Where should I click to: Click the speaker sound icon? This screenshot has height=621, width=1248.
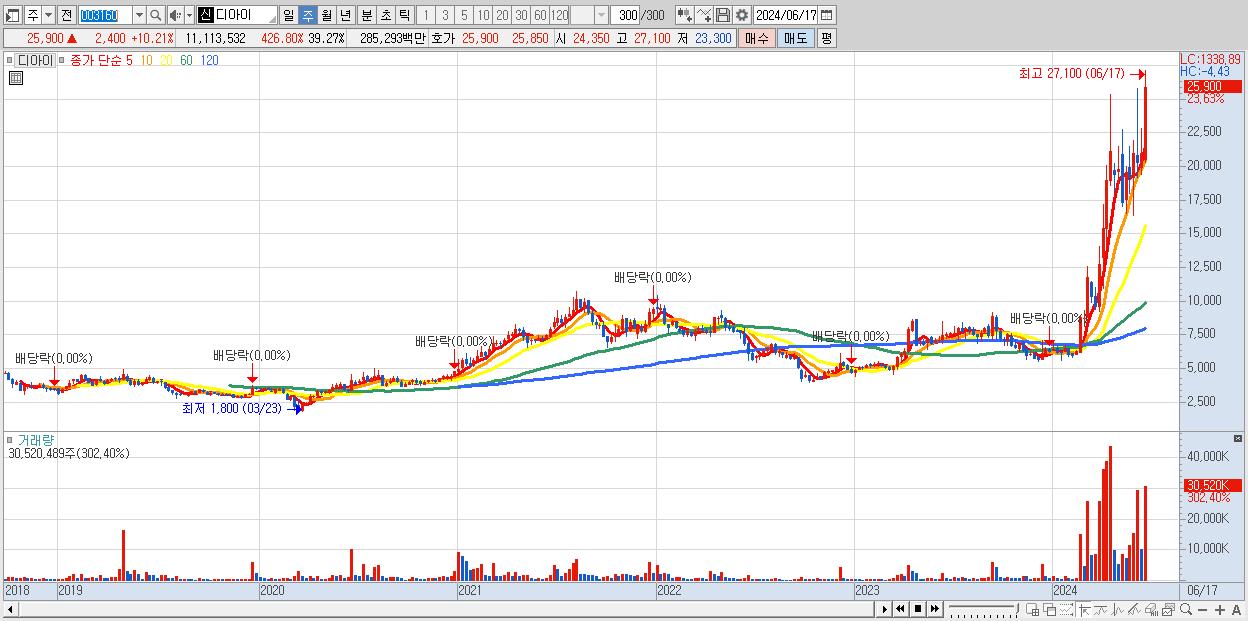coord(175,15)
